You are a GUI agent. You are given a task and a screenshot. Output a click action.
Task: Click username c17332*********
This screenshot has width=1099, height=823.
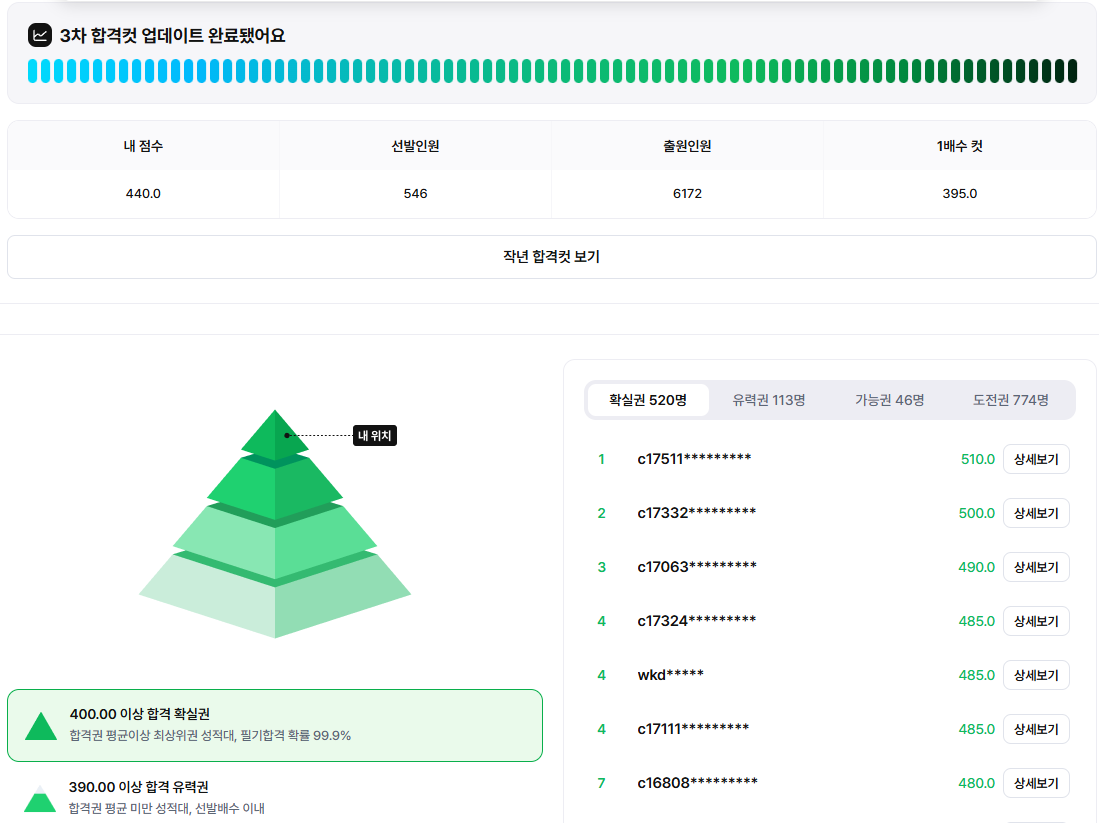(697, 513)
